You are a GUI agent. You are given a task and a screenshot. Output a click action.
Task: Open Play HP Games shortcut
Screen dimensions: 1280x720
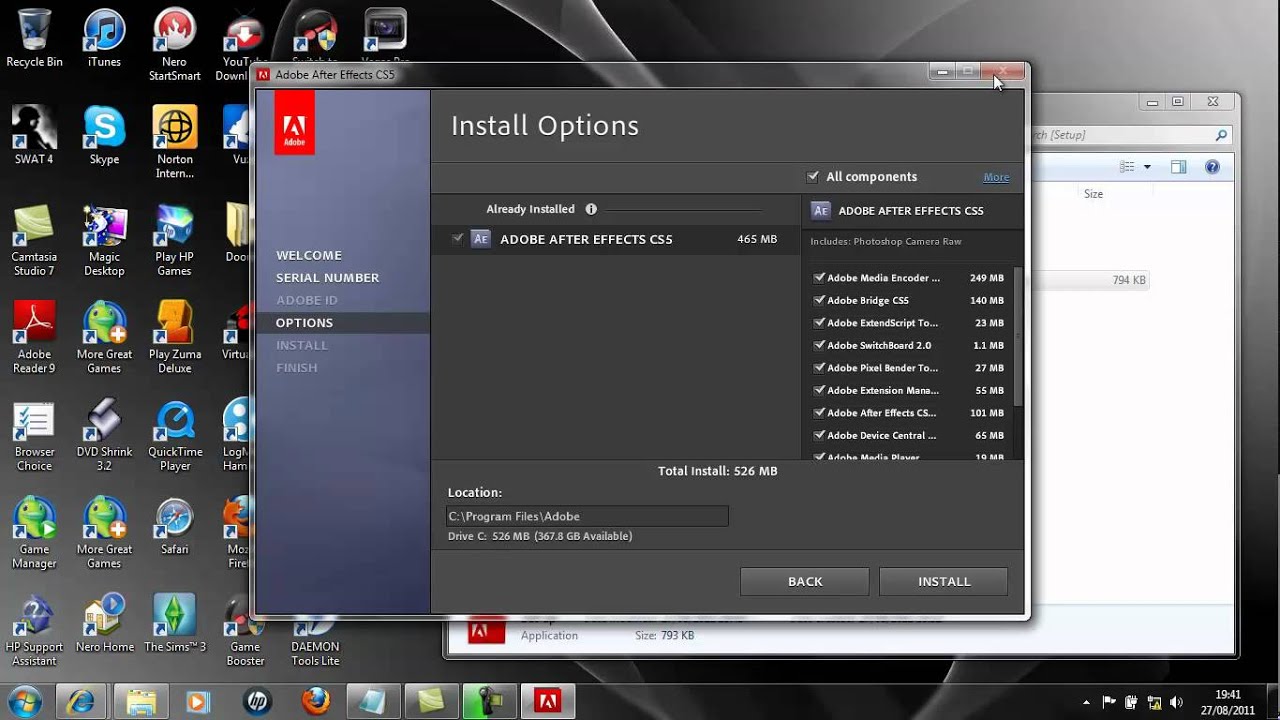[x=174, y=240]
